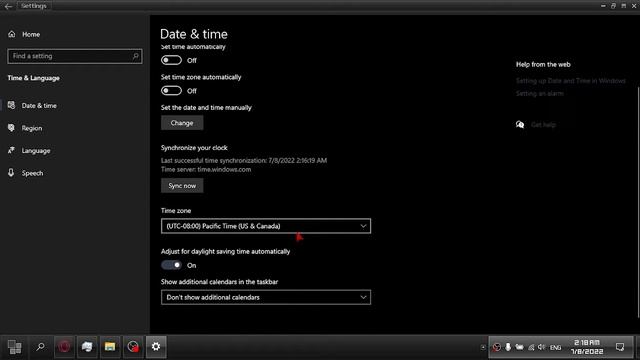Show hidden system tray icons
This screenshot has width=640, height=360.
tap(483, 348)
